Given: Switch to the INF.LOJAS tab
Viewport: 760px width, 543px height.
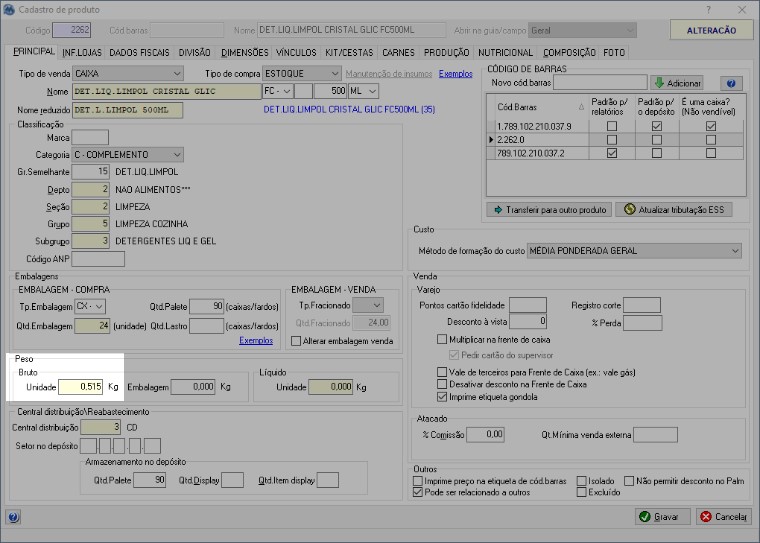Looking at the screenshot, I should pyautogui.click(x=82, y=52).
